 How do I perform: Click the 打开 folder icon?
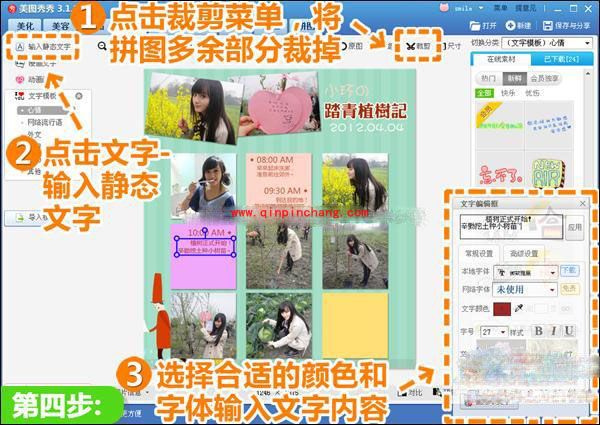coord(475,26)
